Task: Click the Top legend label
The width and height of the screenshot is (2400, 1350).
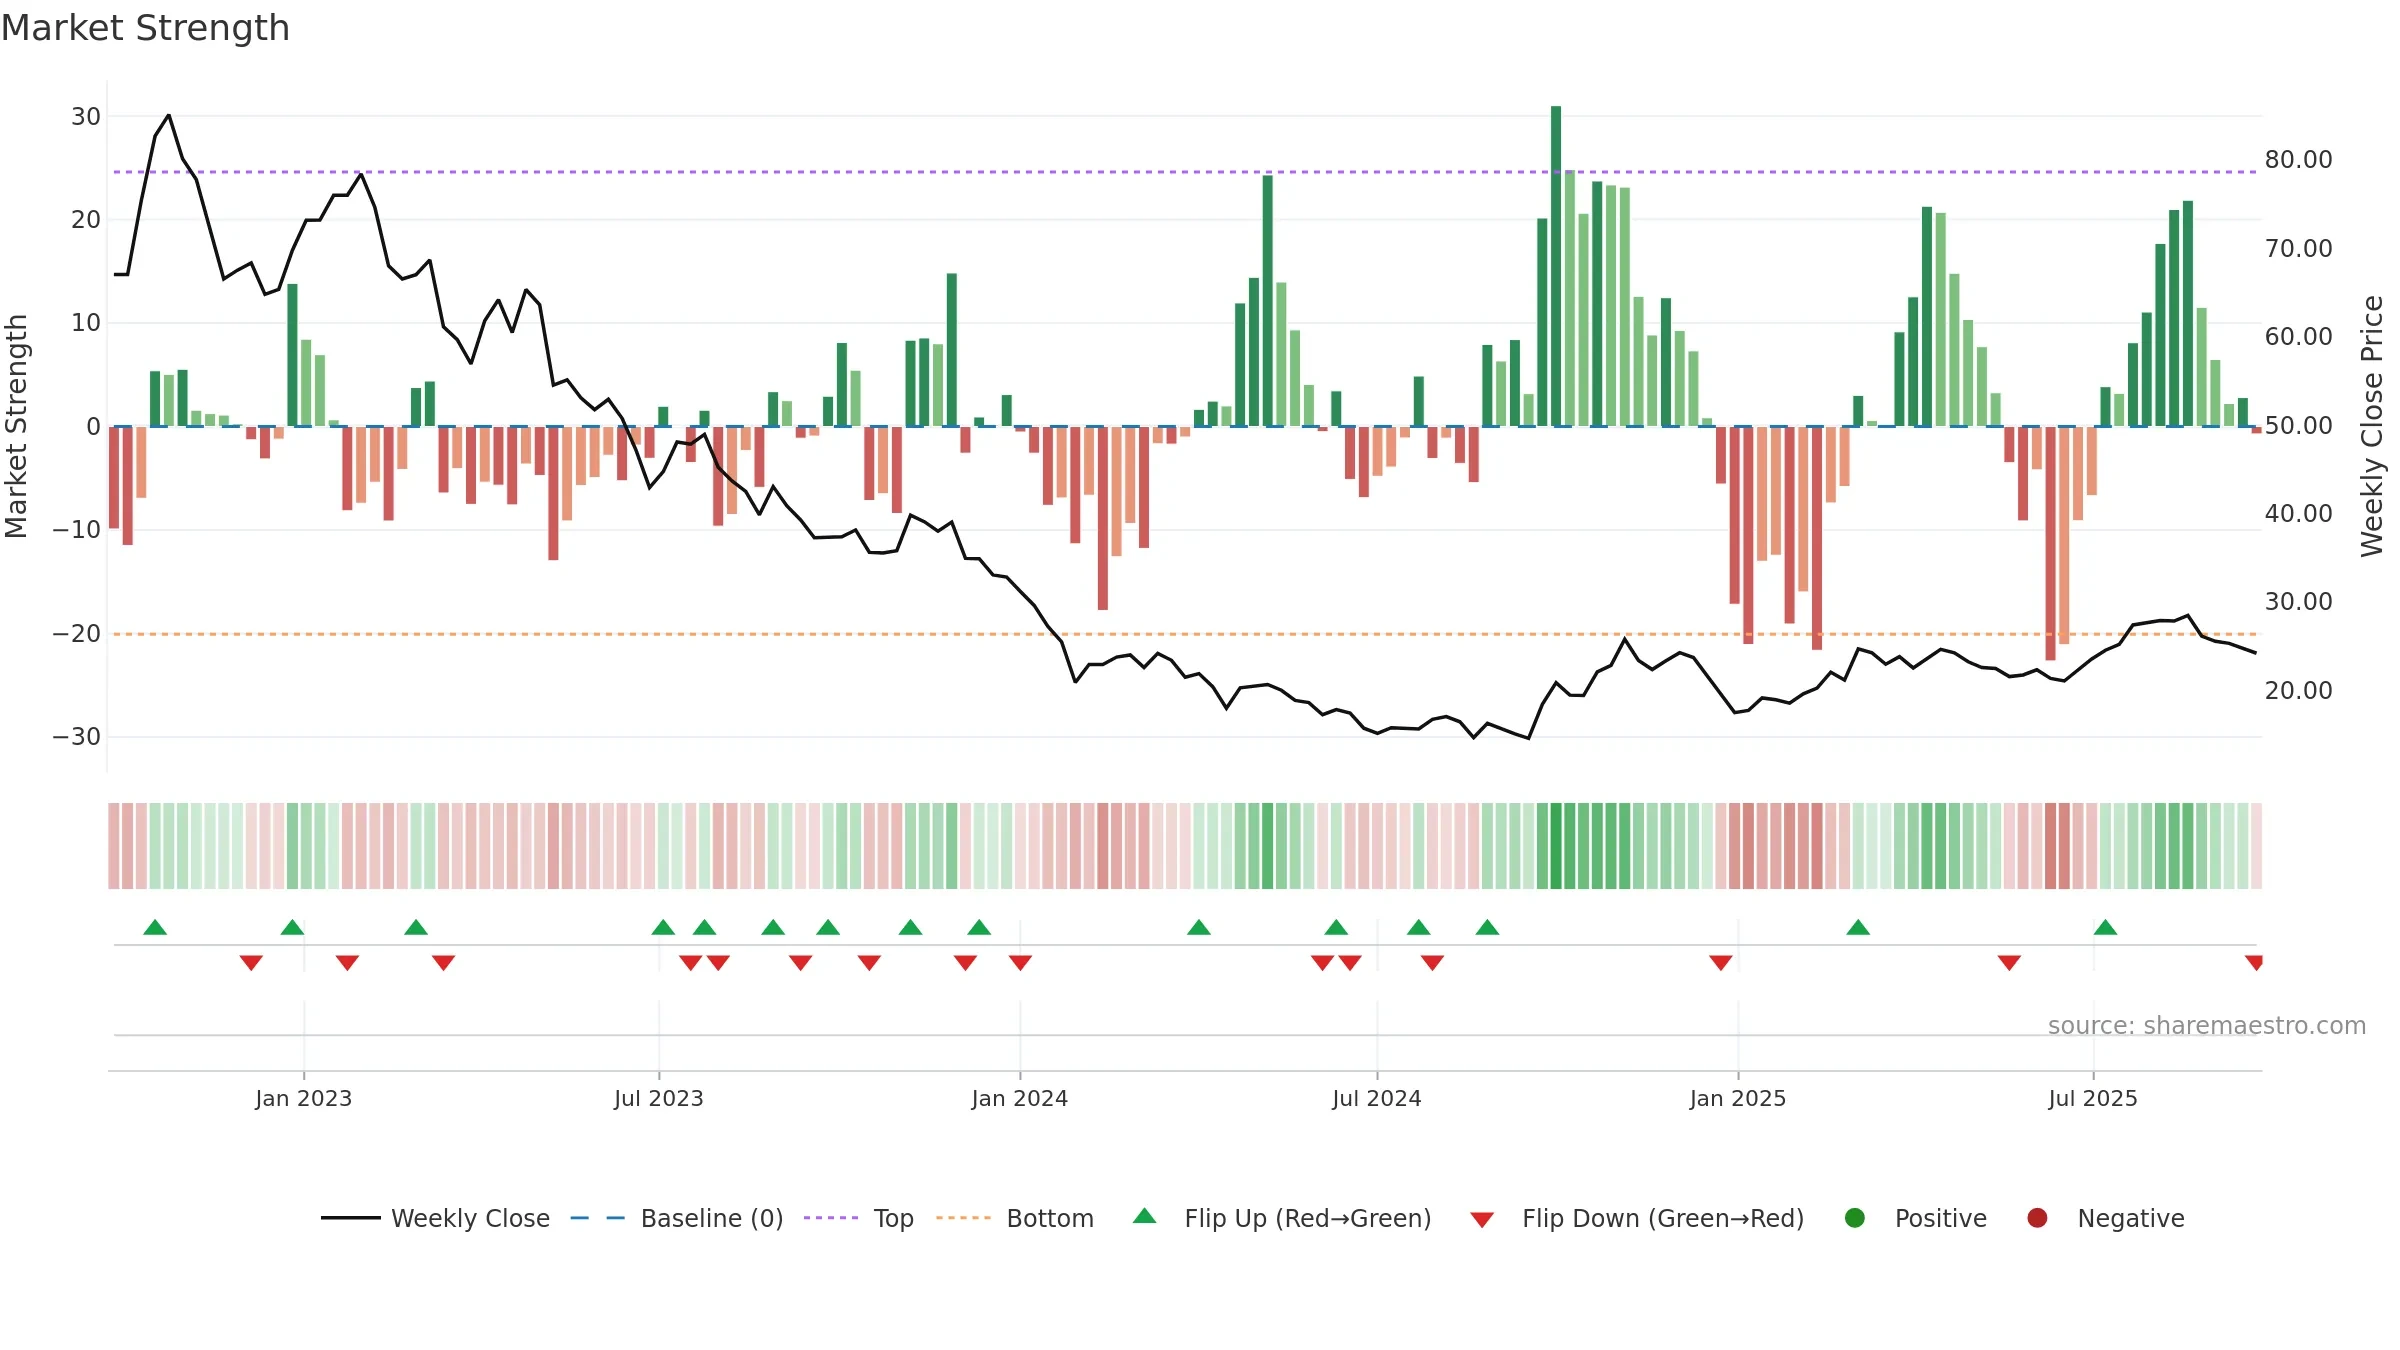Action: point(894,1218)
